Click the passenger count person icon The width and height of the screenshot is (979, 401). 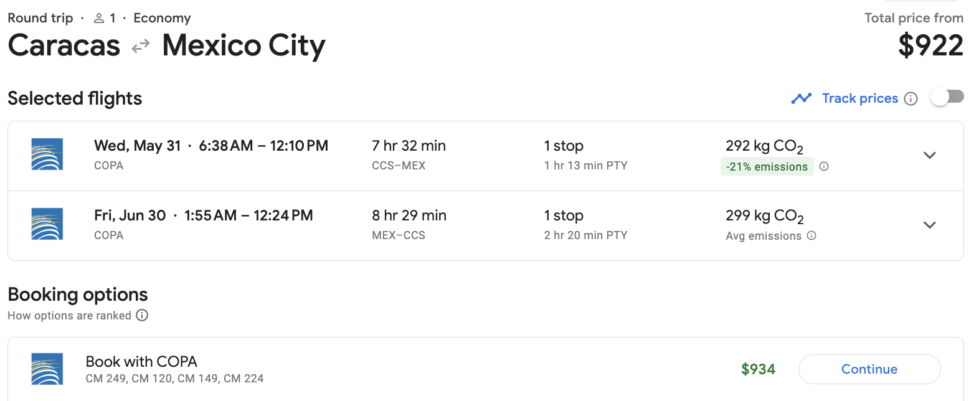pyautogui.click(x=99, y=18)
